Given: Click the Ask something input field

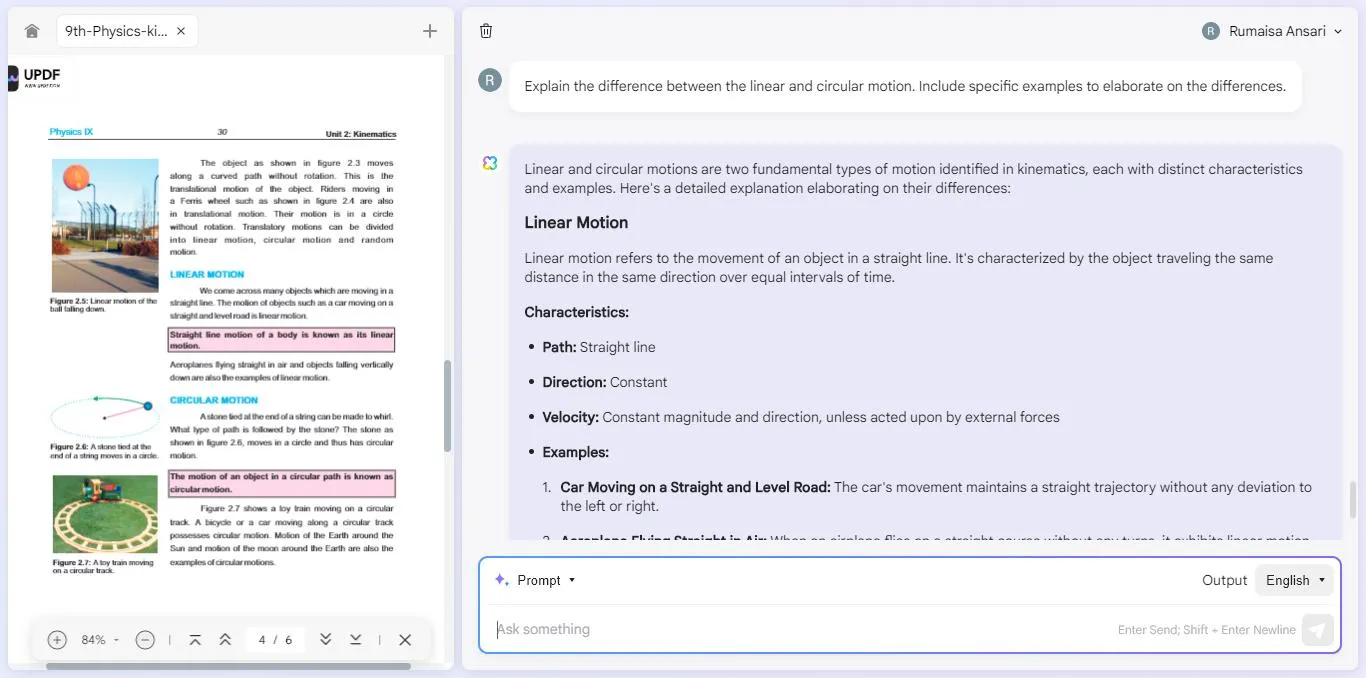Looking at the screenshot, I should tap(800, 629).
